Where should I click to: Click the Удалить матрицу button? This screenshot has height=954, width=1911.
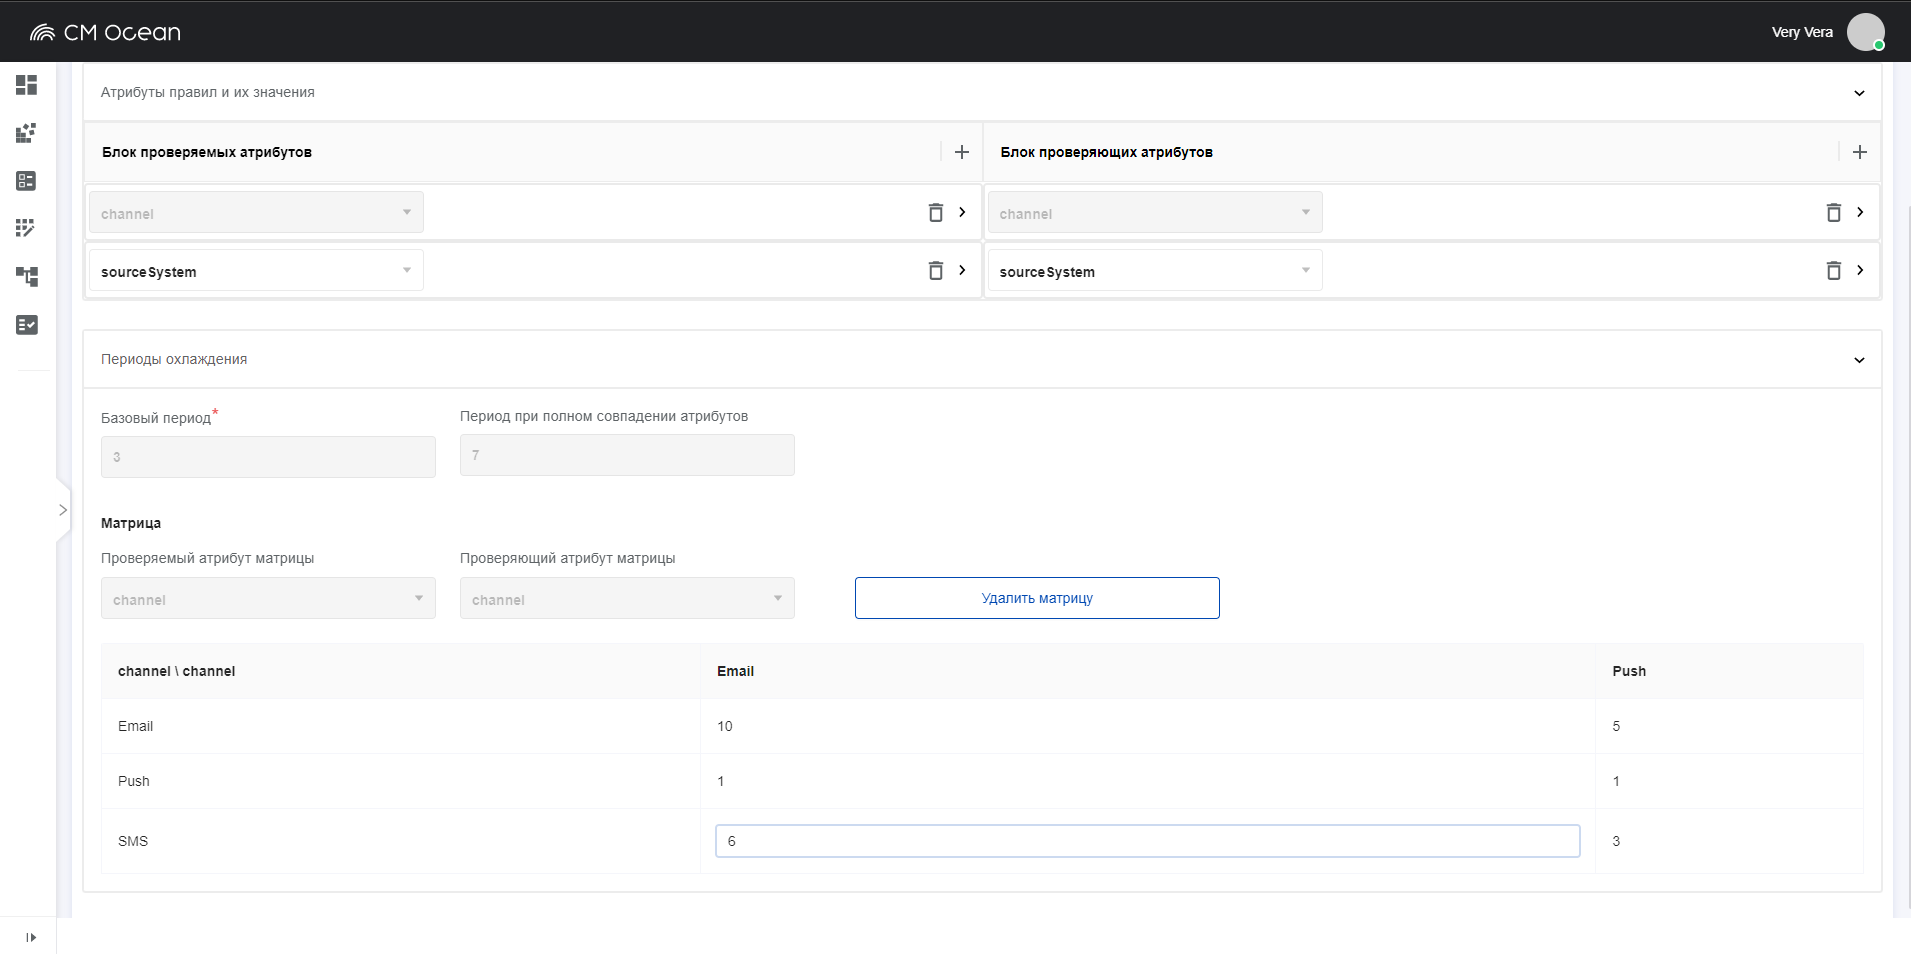1036,598
